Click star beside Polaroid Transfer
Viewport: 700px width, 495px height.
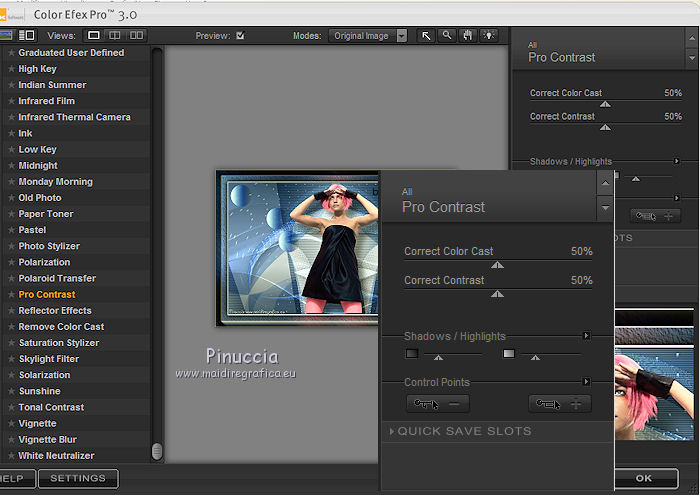pos(11,278)
